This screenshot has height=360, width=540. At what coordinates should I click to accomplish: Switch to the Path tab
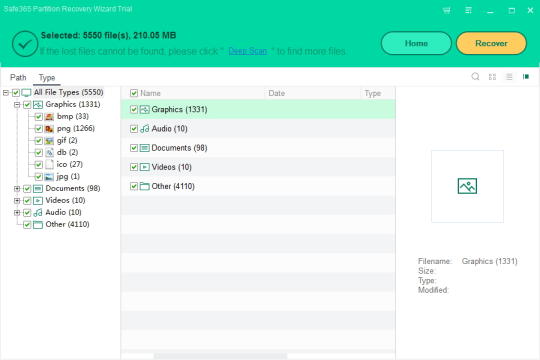(18, 77)
